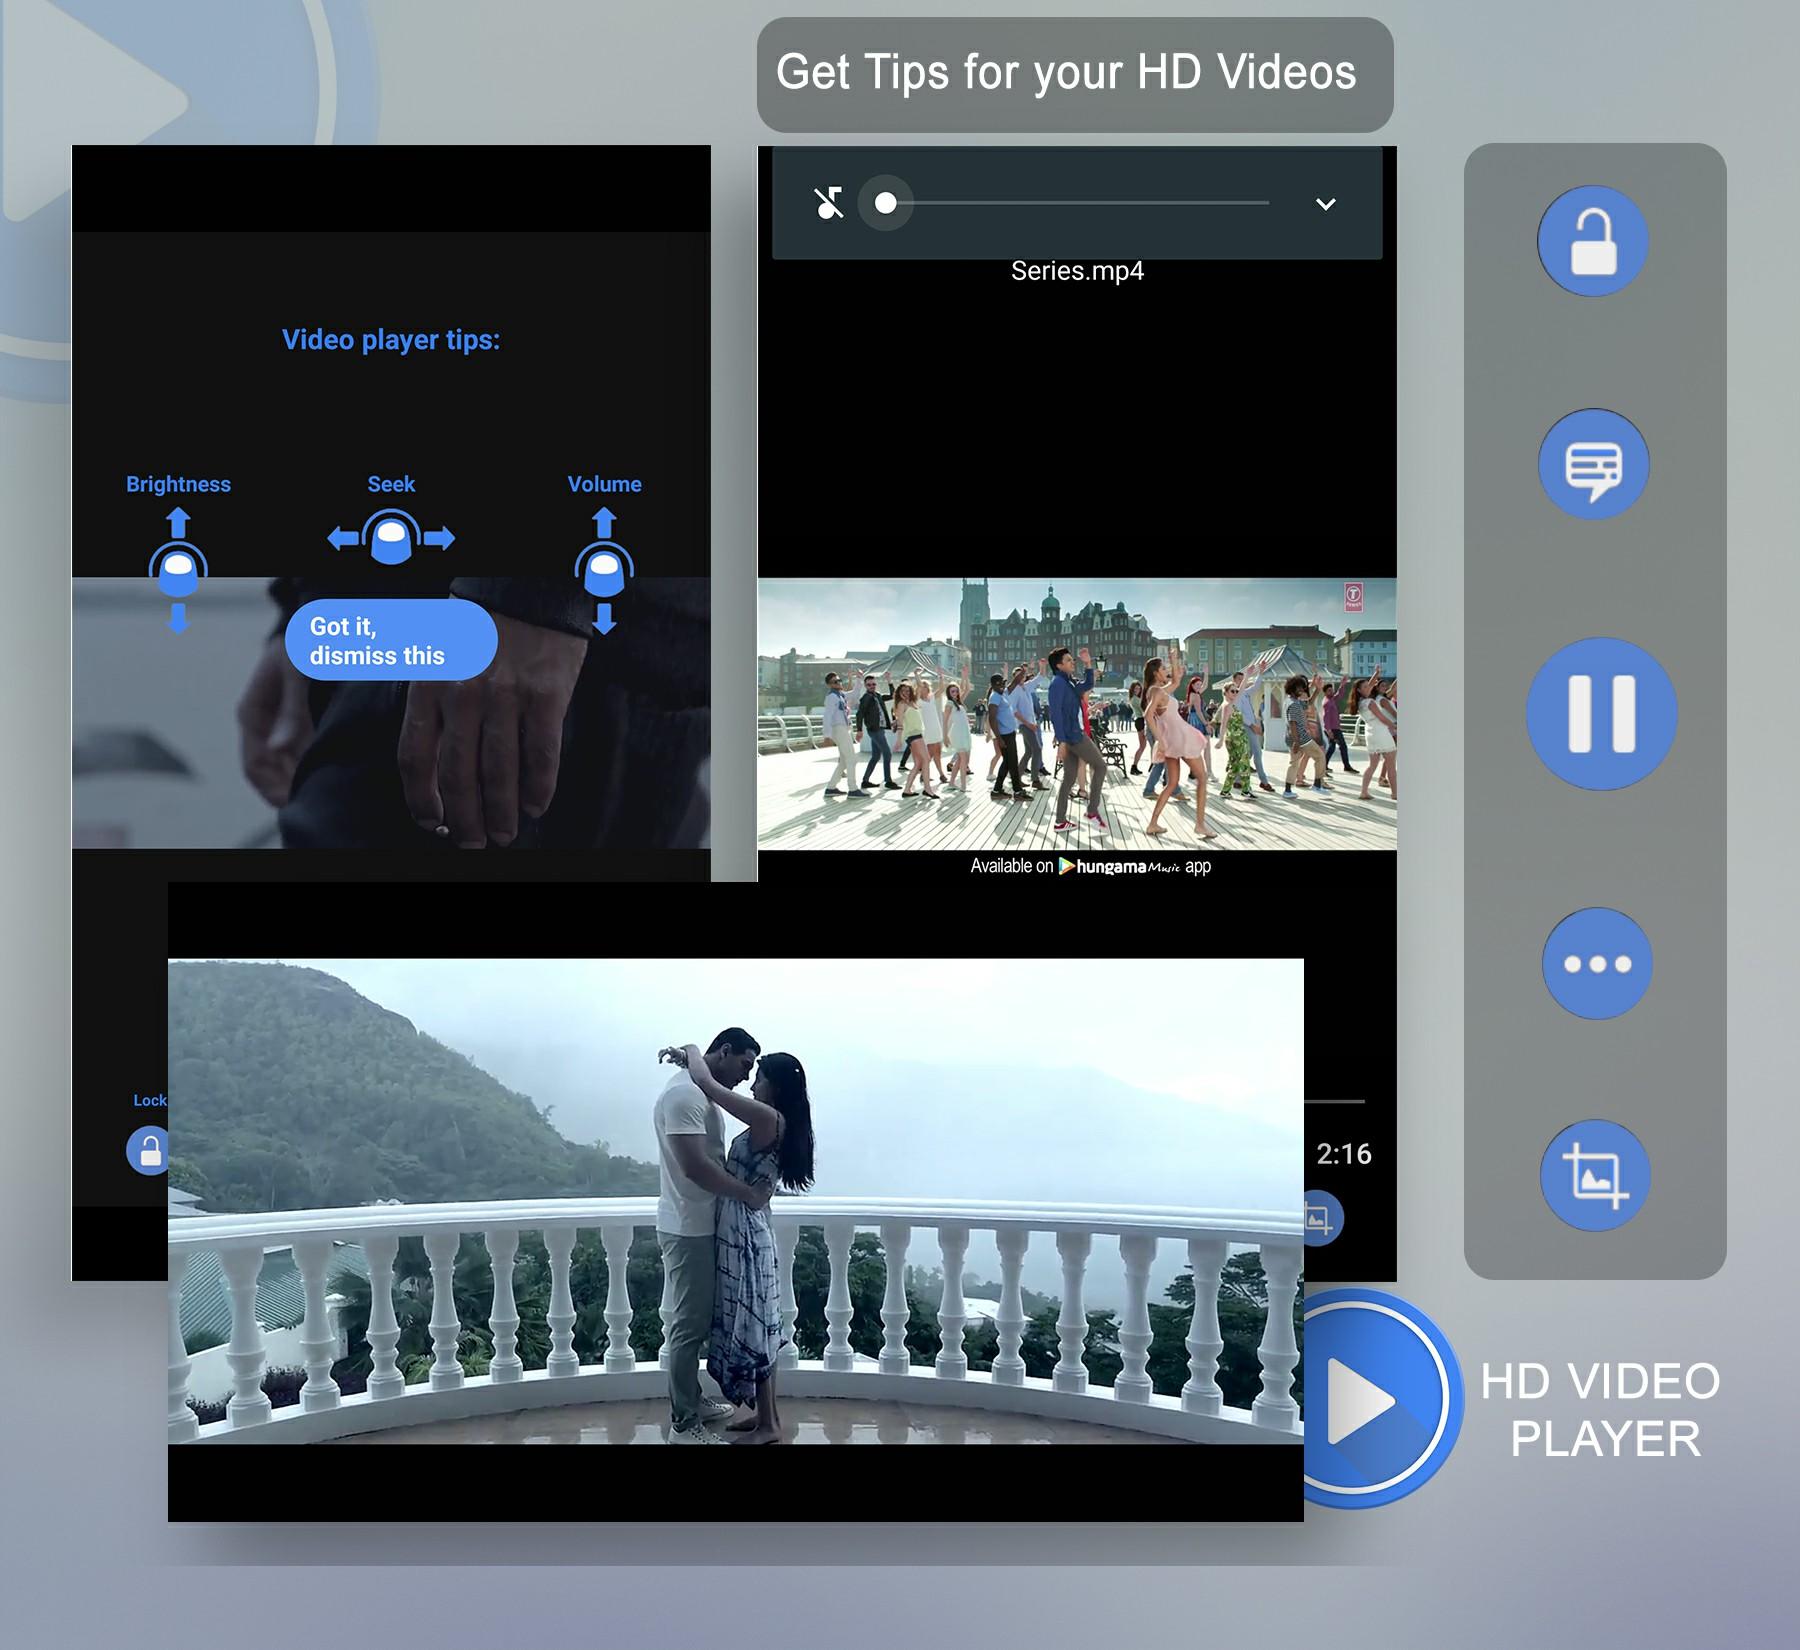This screenshot has width=1800, height=1650.
Task: Tap the Volume gesture tip icon
Action: tap(604, 571)
